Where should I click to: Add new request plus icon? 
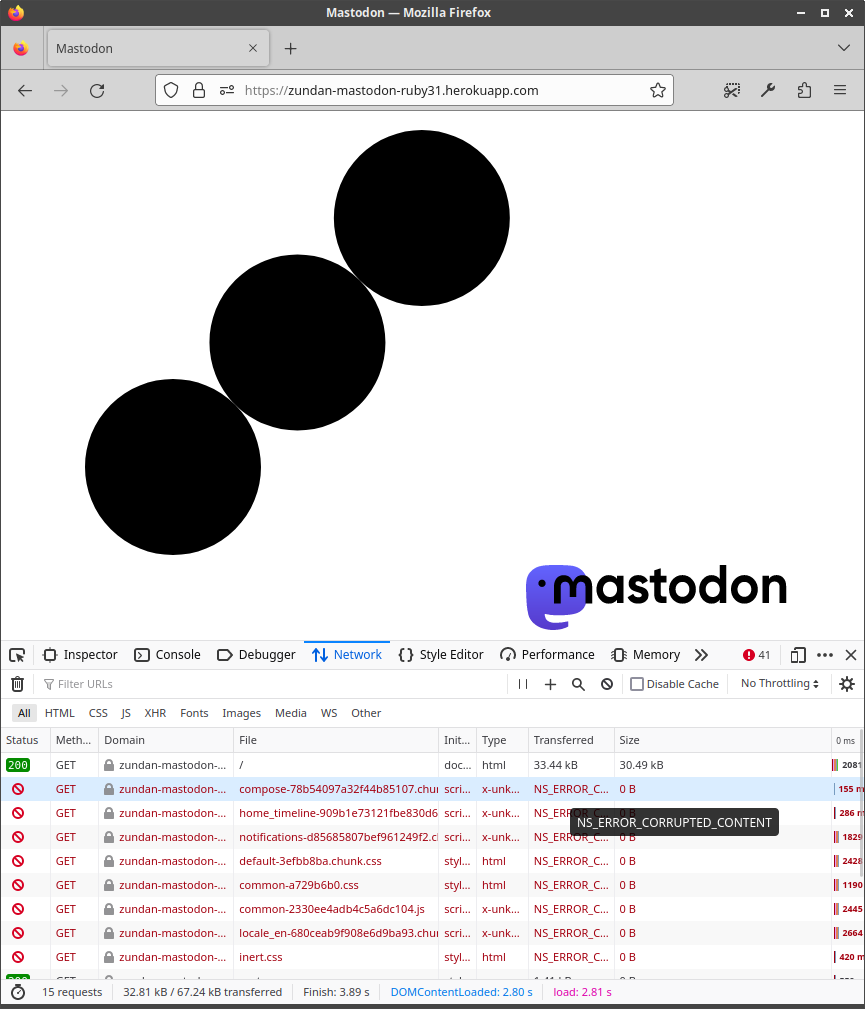pyautogui.click(x=550, y=684)
